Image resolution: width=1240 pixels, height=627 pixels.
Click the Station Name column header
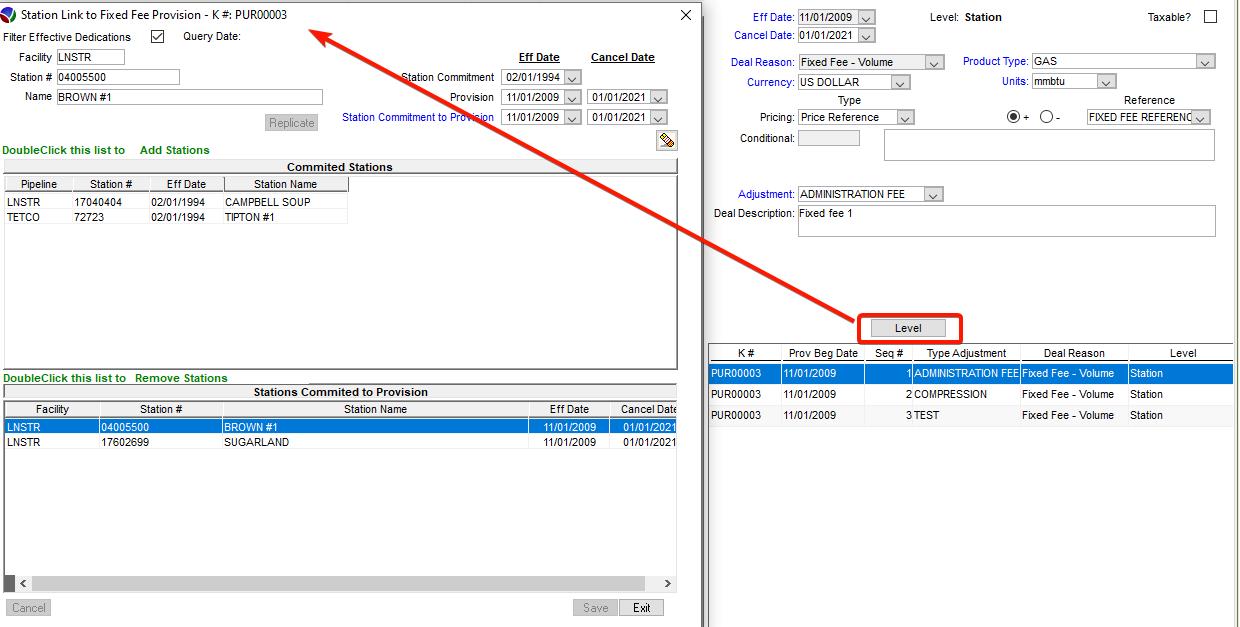(285, 184)
